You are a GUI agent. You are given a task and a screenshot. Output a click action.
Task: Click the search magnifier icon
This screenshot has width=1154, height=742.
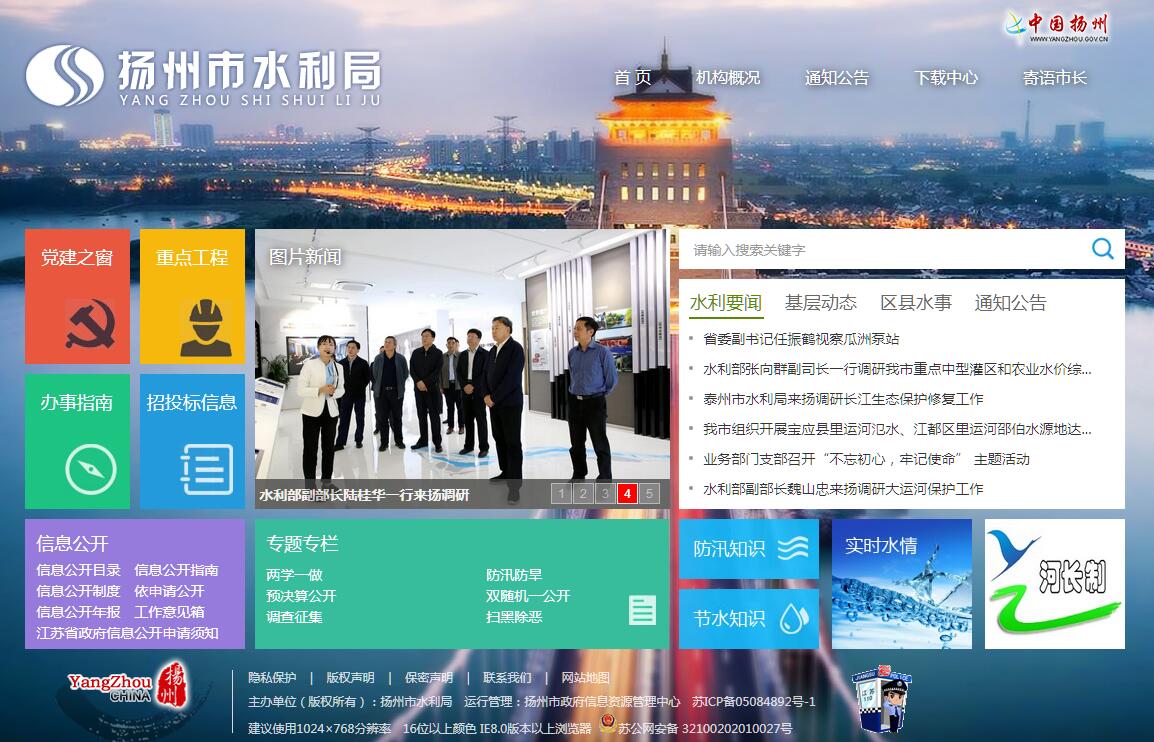point(1102,249)
